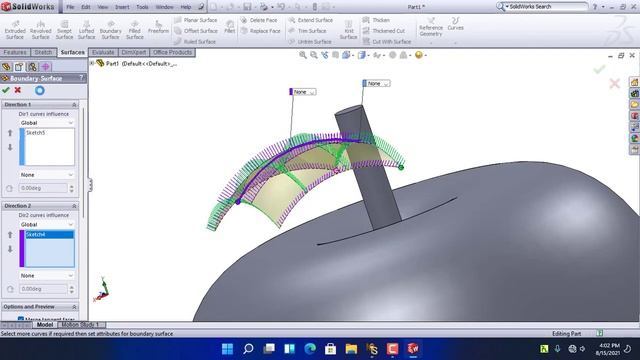Click the Extend Surface command
Screen dimensions: 640x360
(311, 20)
